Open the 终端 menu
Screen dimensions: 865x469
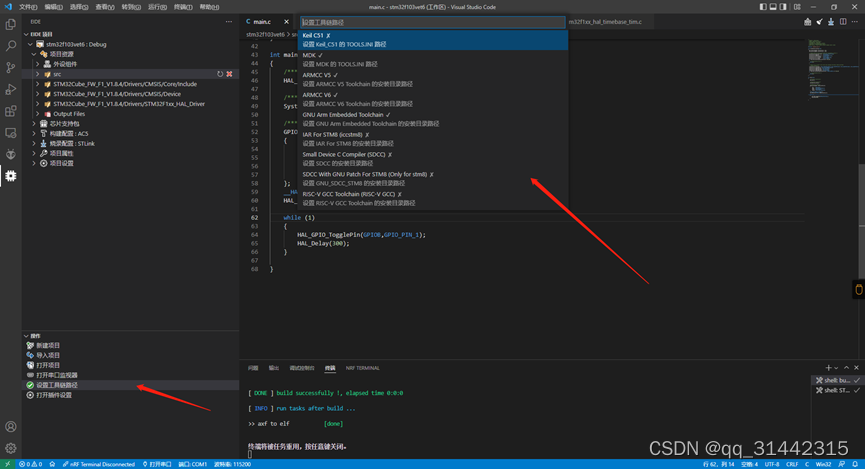183,7
